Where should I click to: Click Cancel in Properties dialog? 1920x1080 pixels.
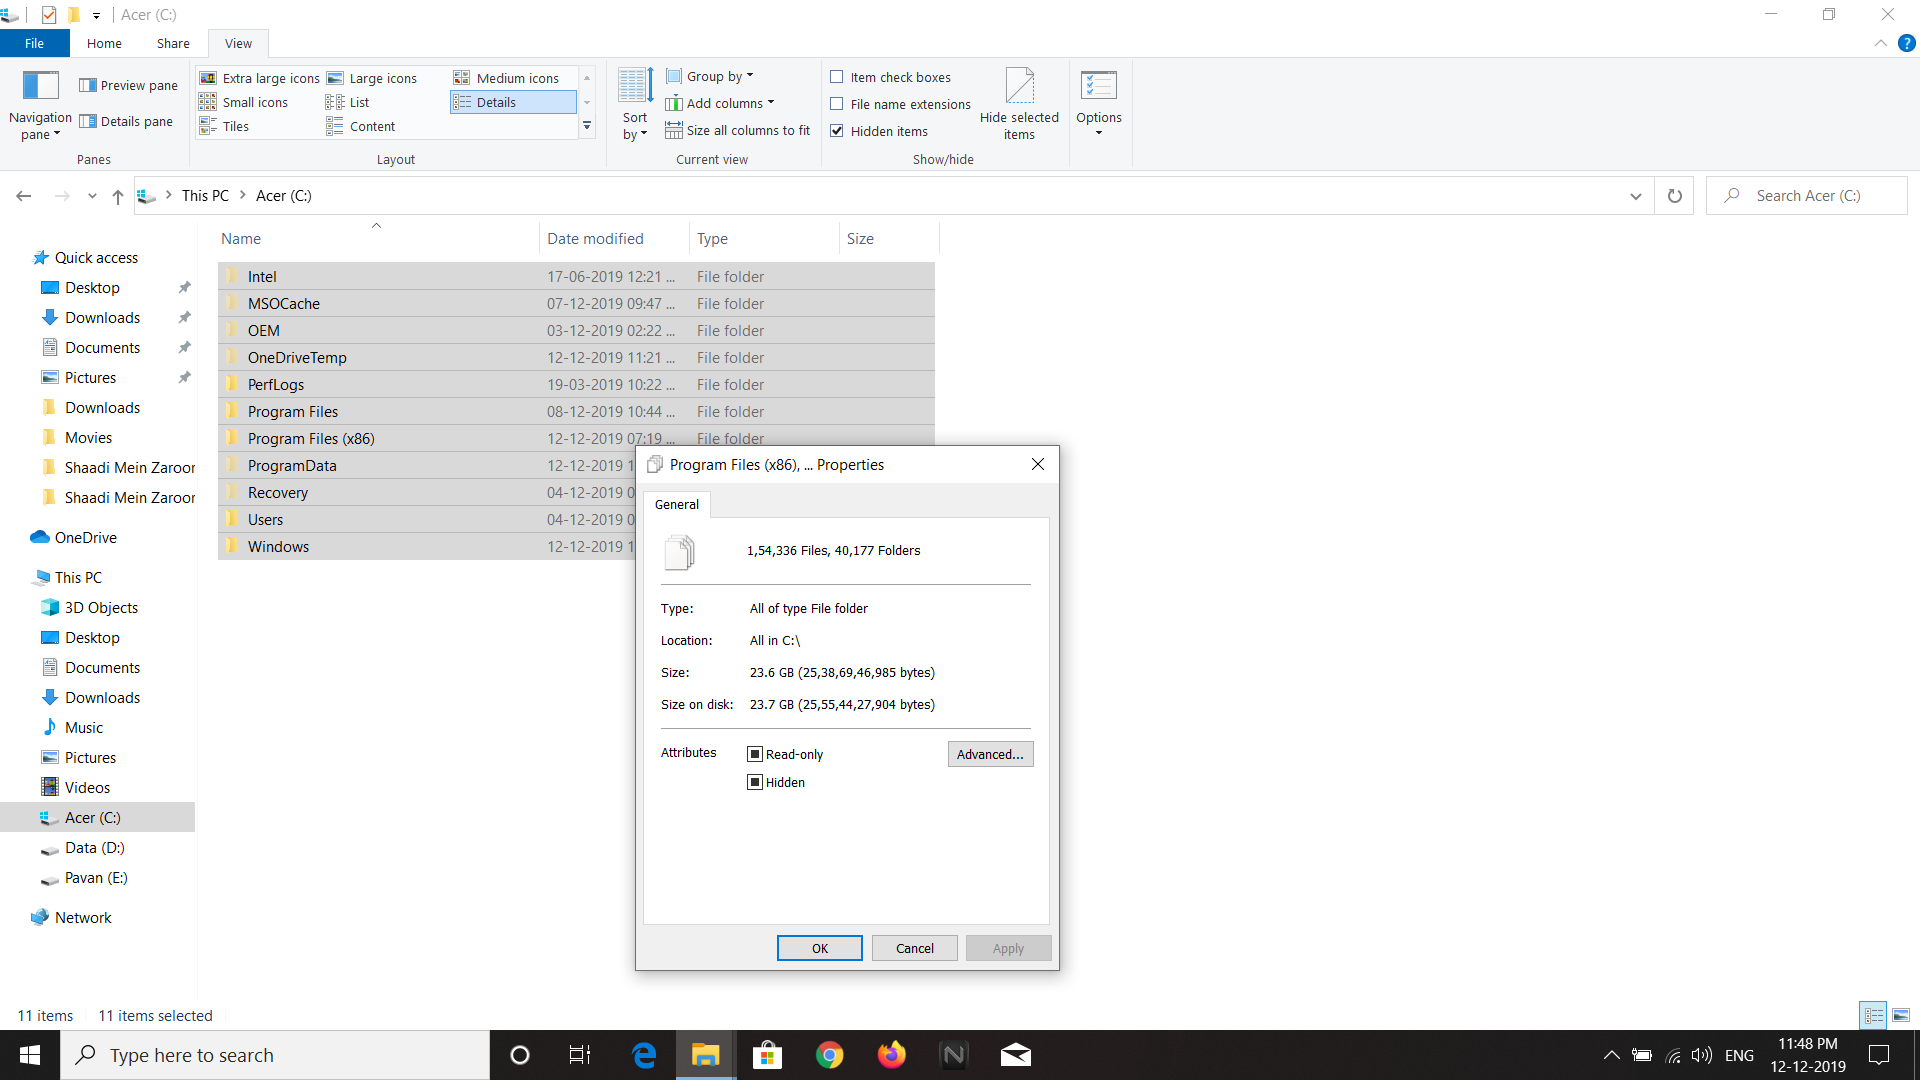pyautogui.click(x=915, y=948)
